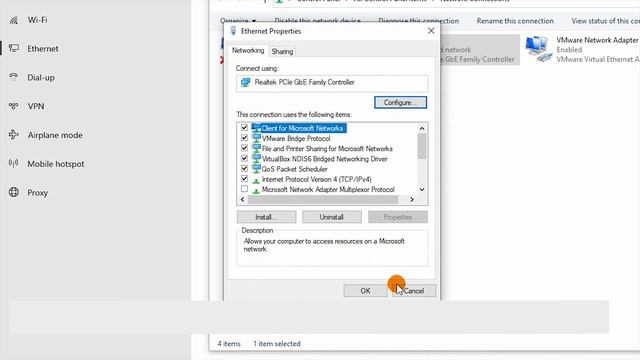Select Internet Protocol Version 4 (TCP/IPv4) row
This screenshot has width=640, height=360.
[x=316, y=179]
